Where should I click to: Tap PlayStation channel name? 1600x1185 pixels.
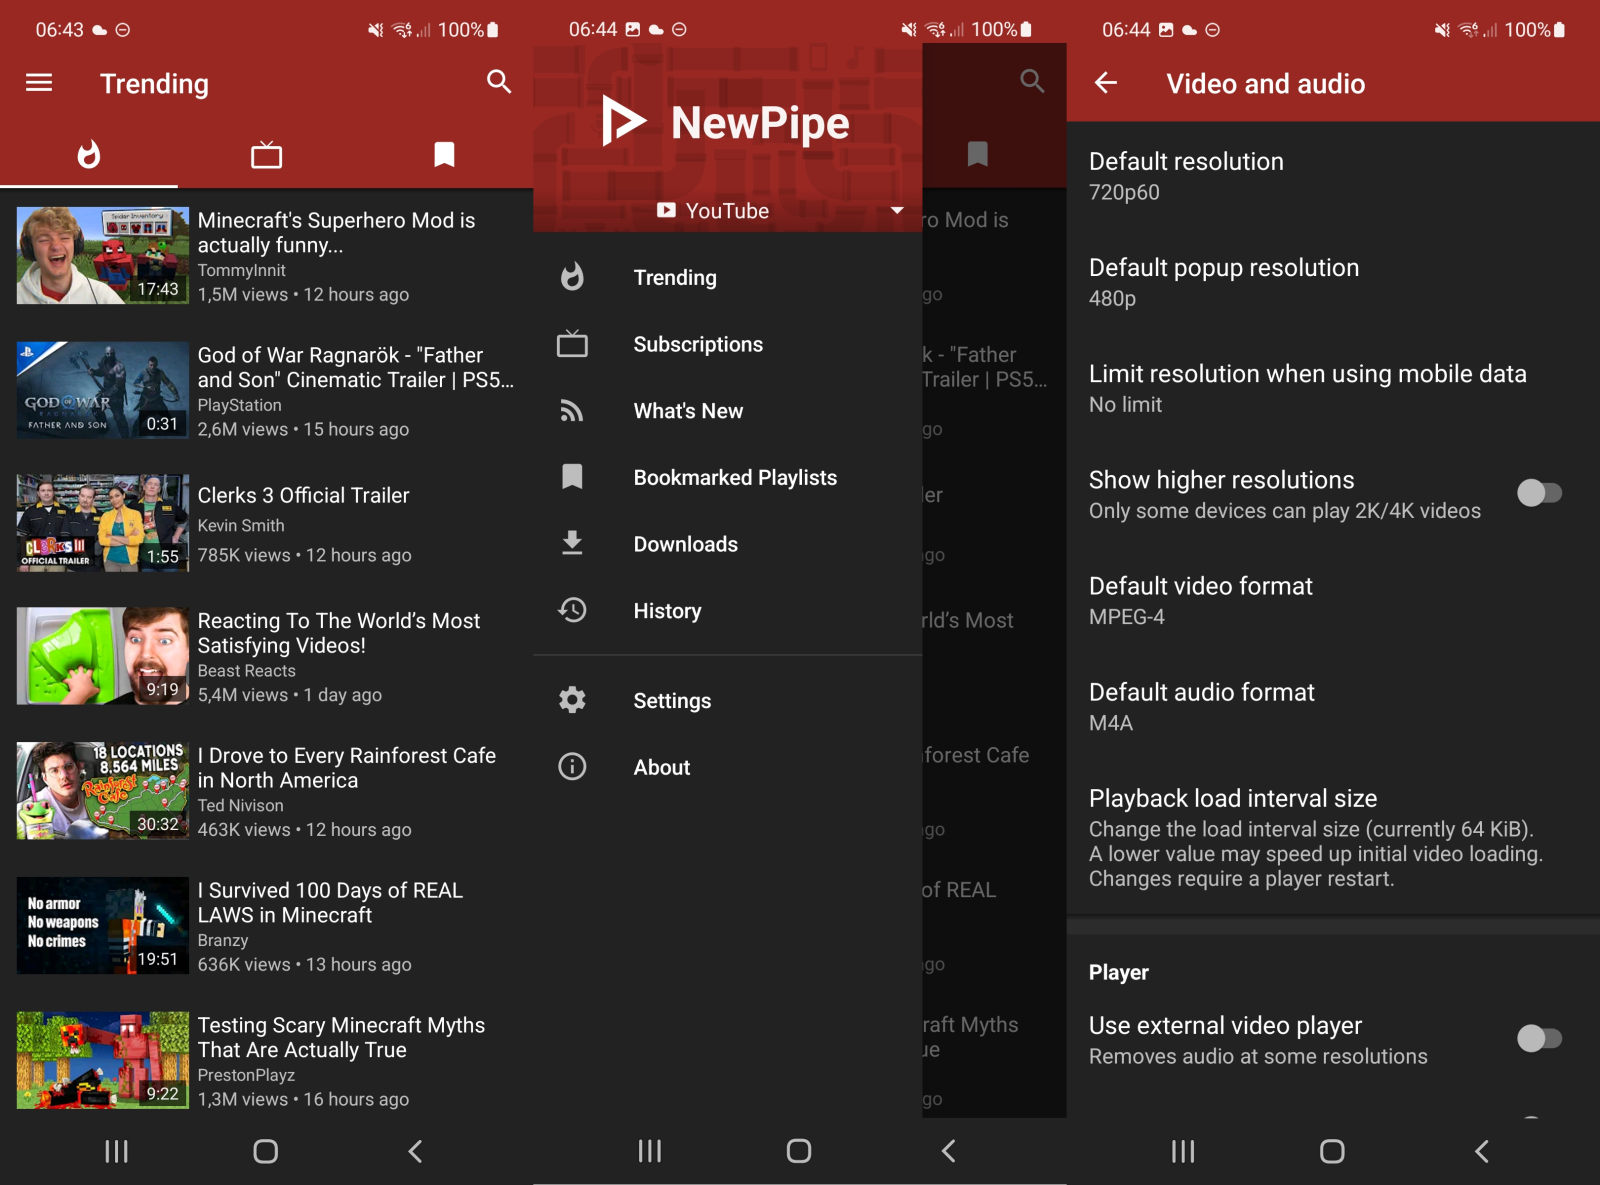coord(240,405)
